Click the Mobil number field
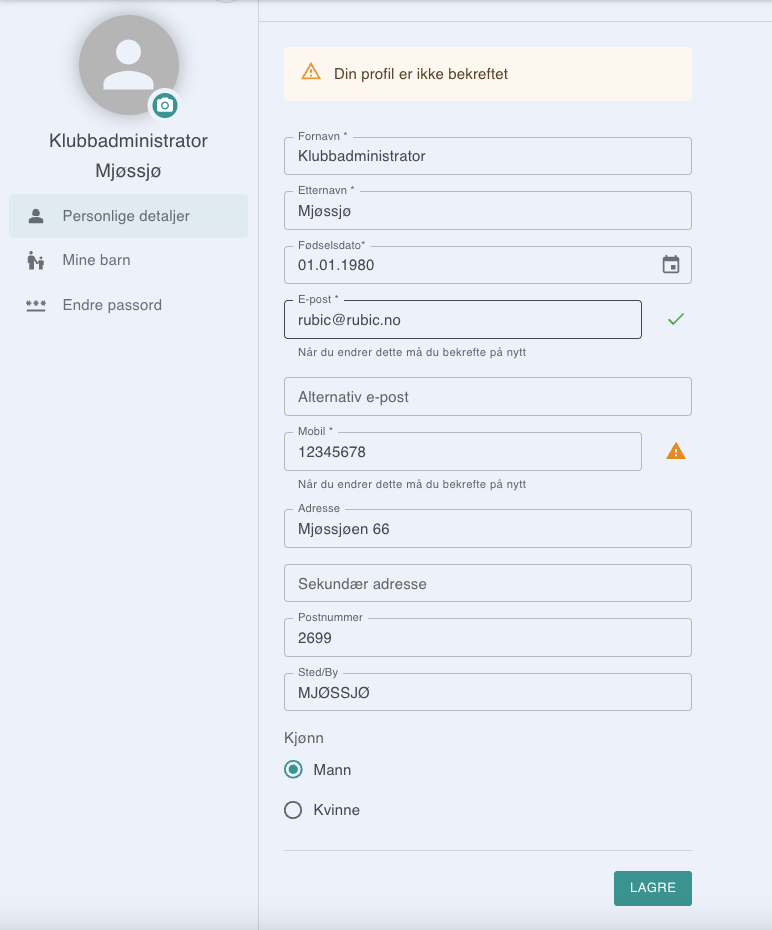772x930 pixels. [x=462, y=452]
